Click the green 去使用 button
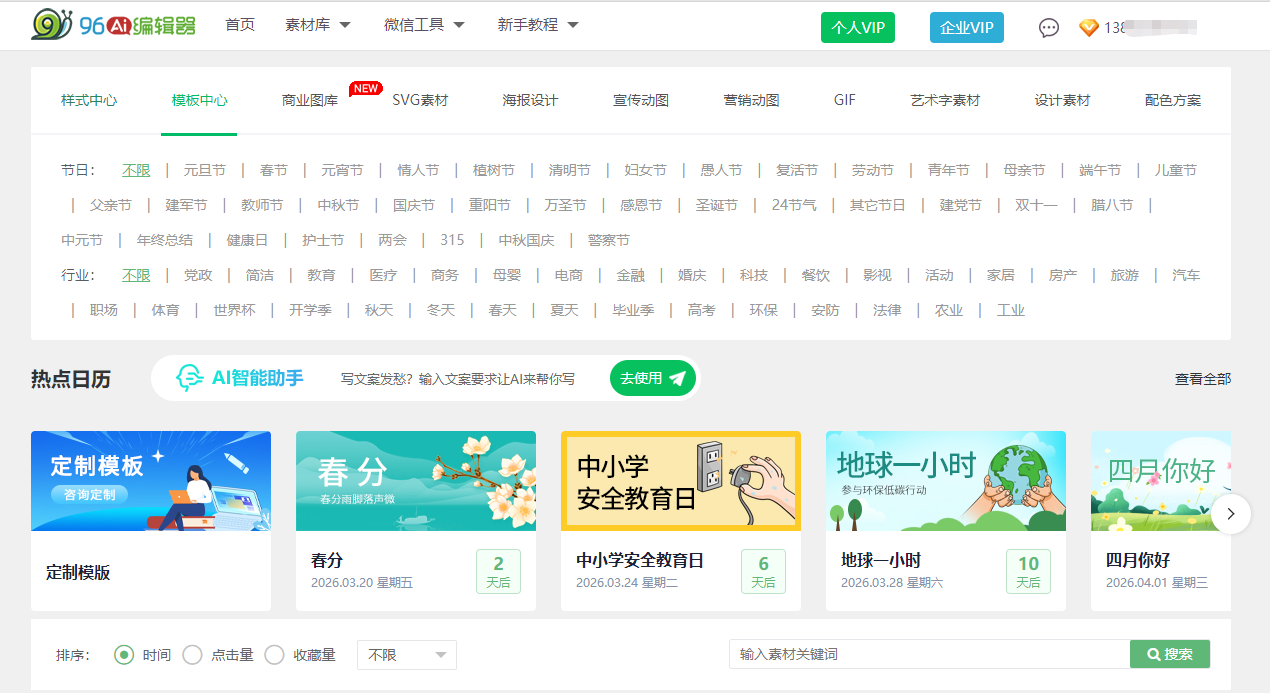 coord(652,378)
